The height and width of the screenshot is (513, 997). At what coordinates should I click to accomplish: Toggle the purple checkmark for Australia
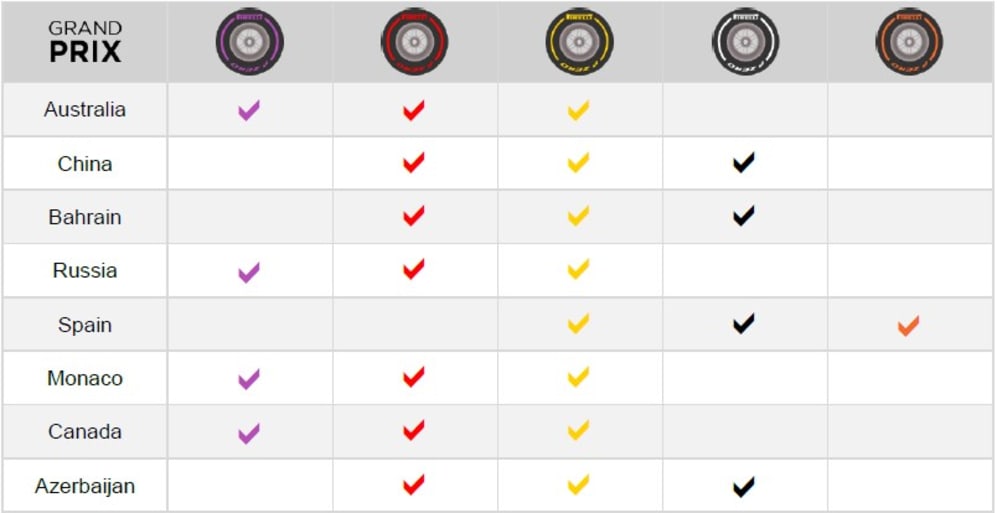249,110
